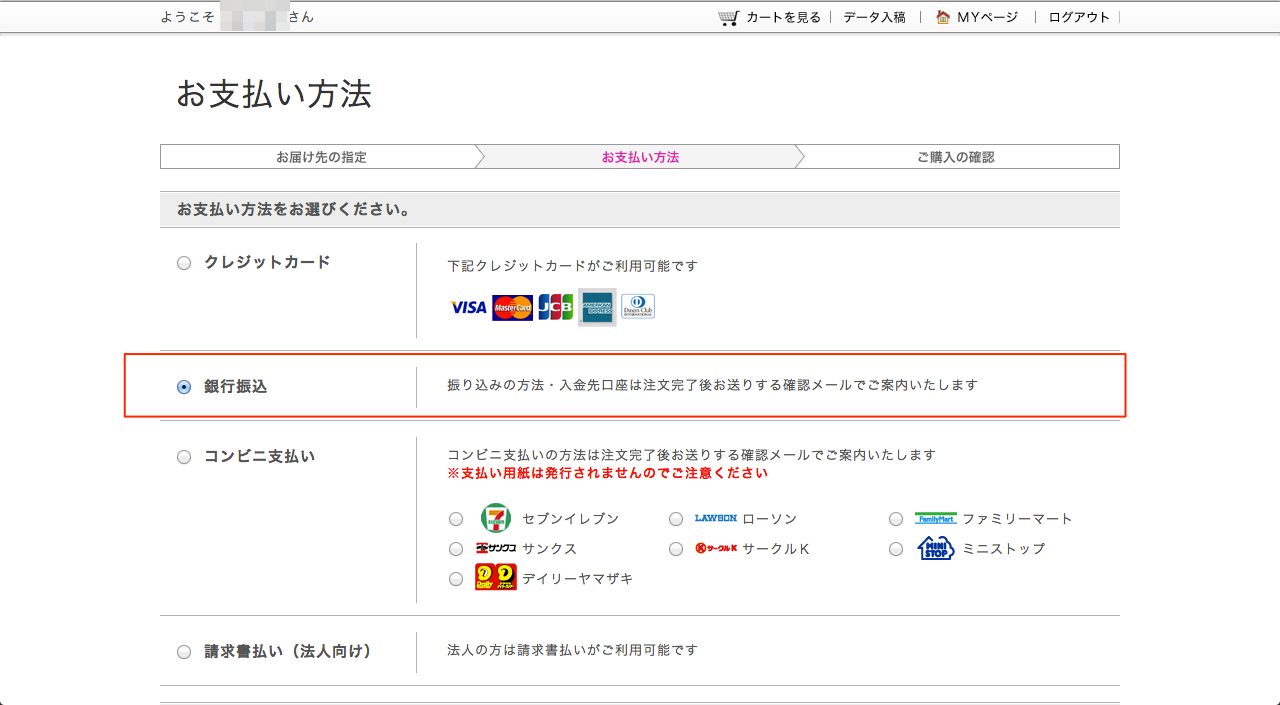
Task: Click the American Express logo
Action: pos(597,308)
